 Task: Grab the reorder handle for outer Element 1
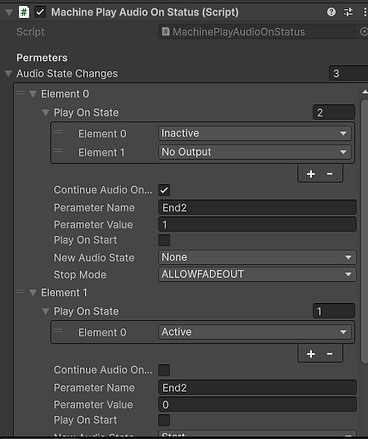tap(21, 292)
